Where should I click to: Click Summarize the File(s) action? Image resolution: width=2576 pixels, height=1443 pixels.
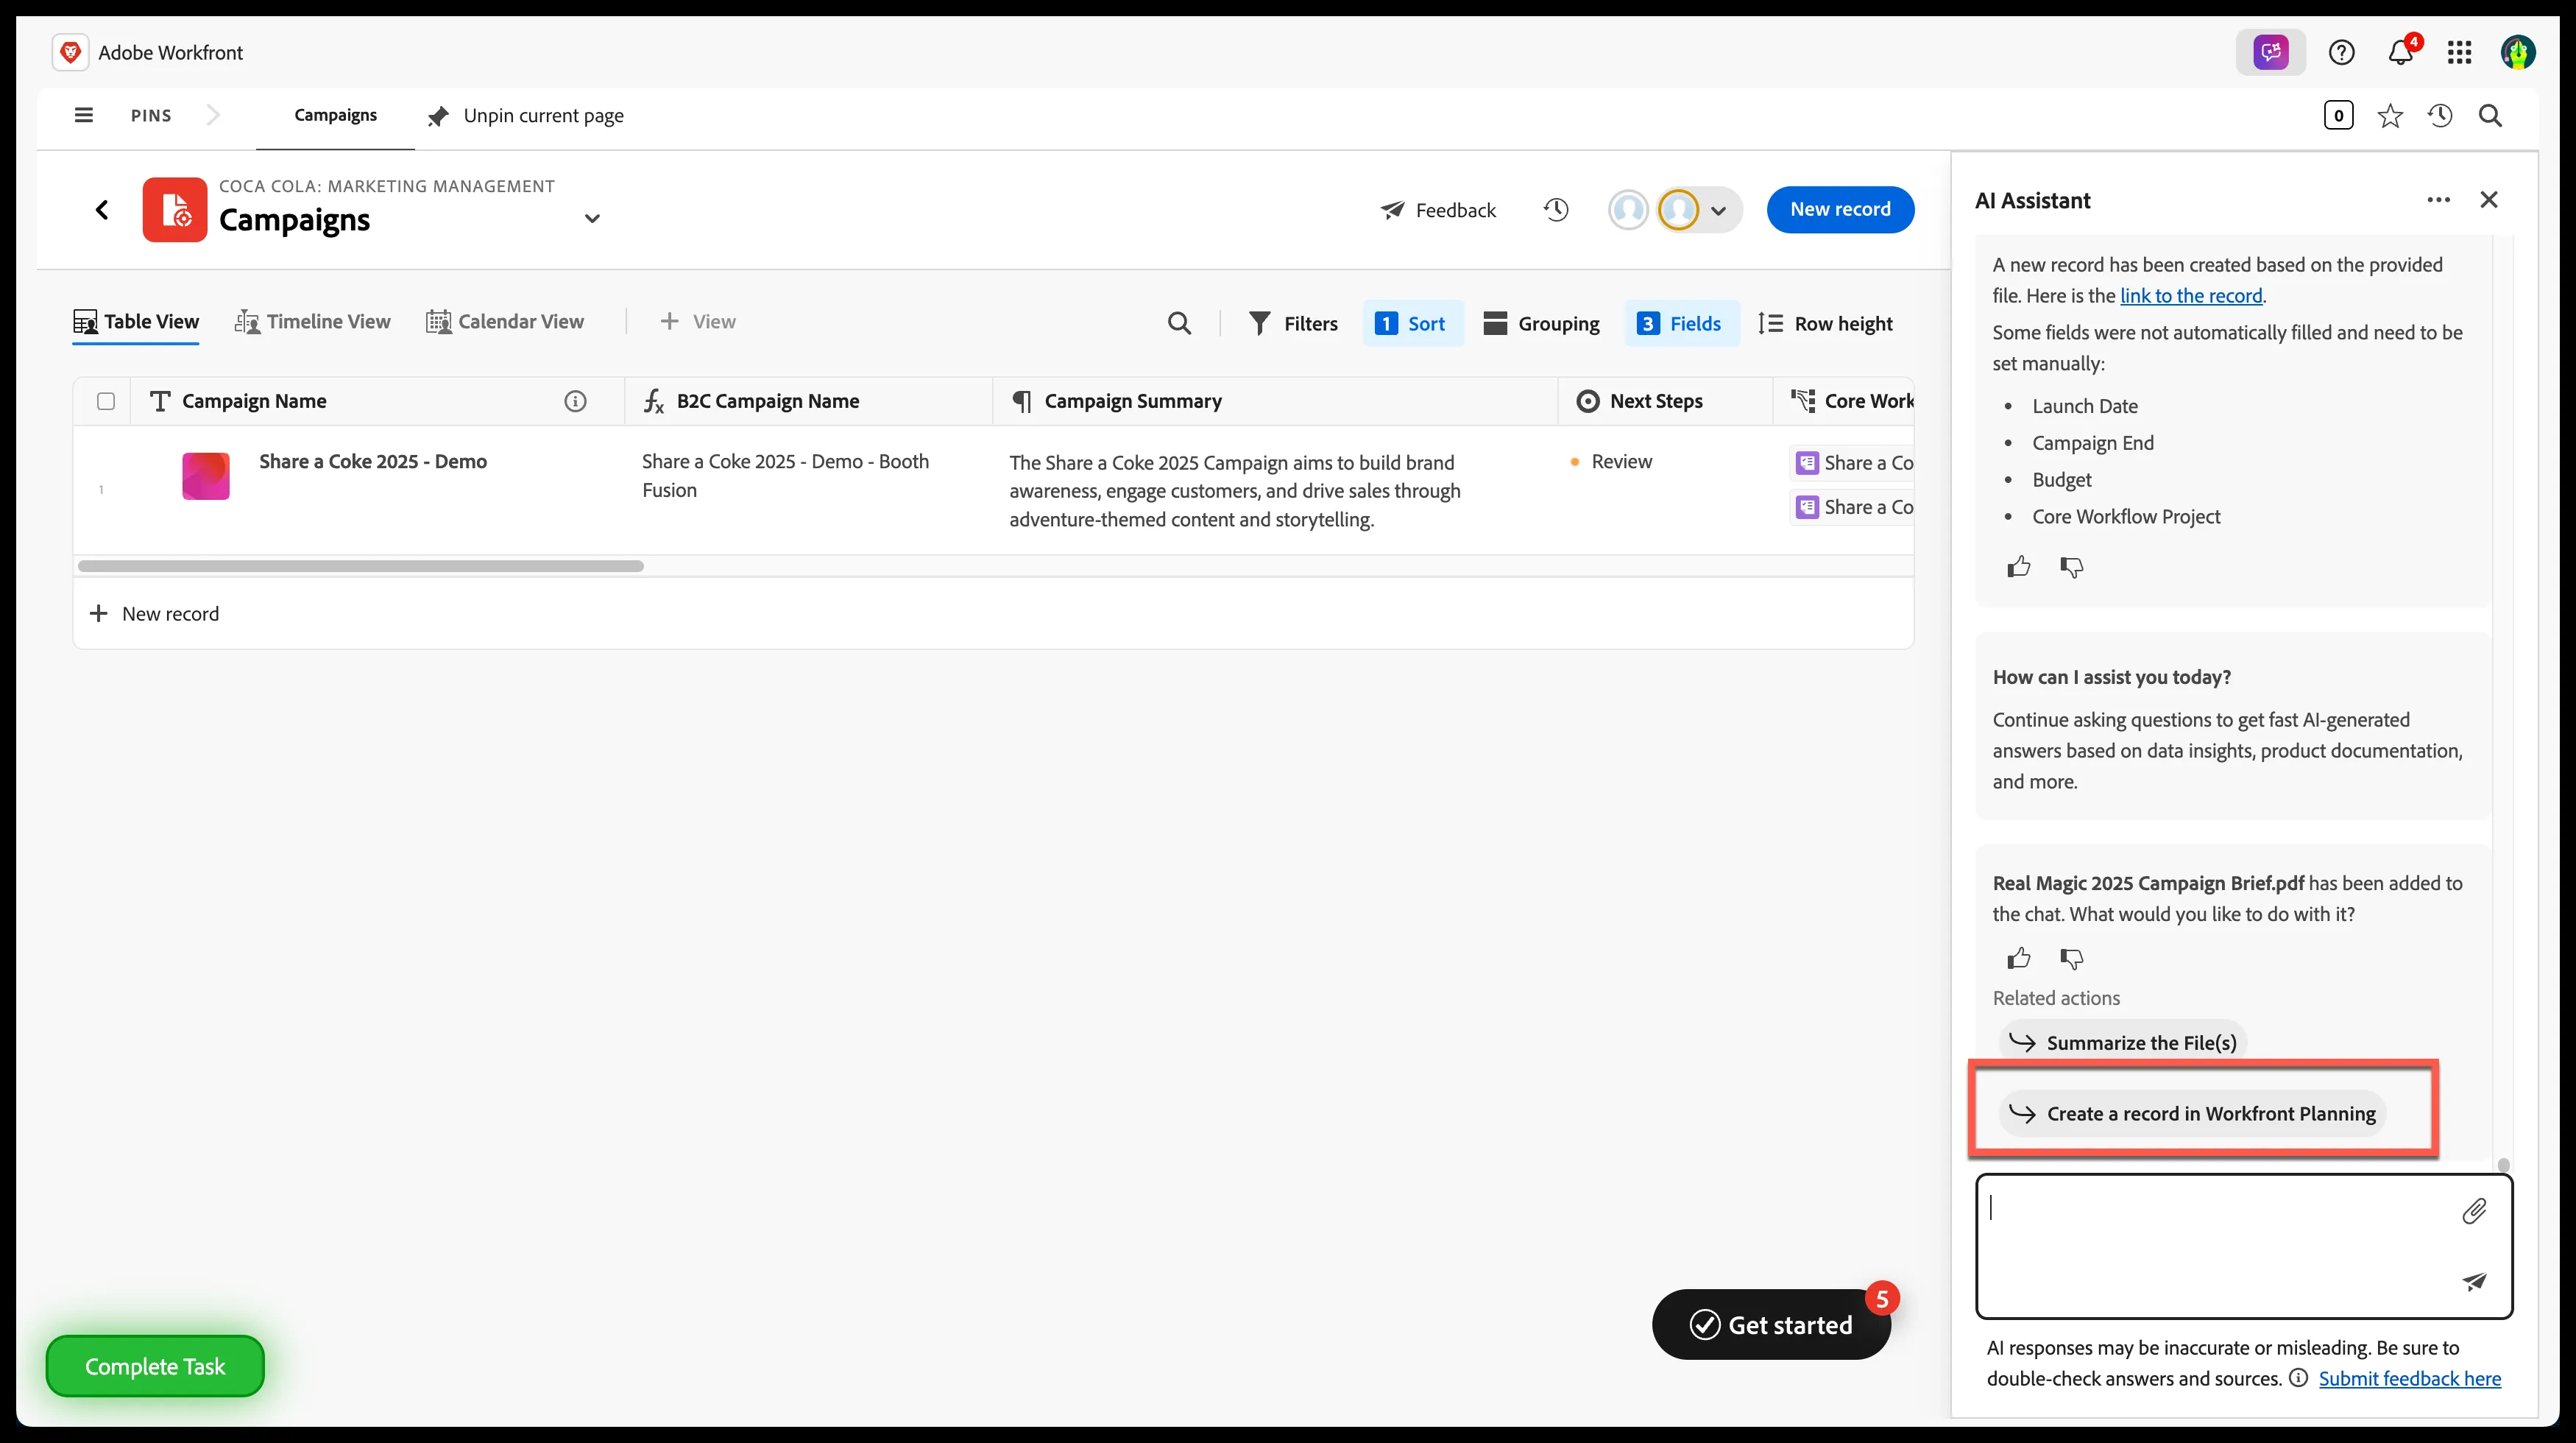[2122, 1042]
